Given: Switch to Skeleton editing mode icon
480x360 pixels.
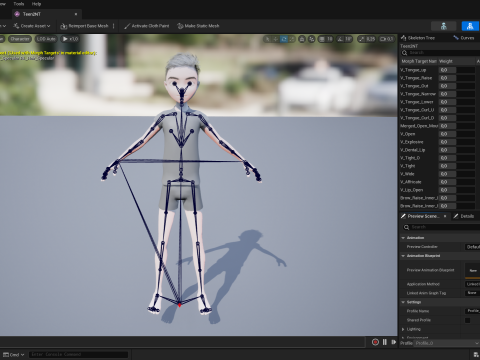Looking at the screenshot, I should (443, 26).
